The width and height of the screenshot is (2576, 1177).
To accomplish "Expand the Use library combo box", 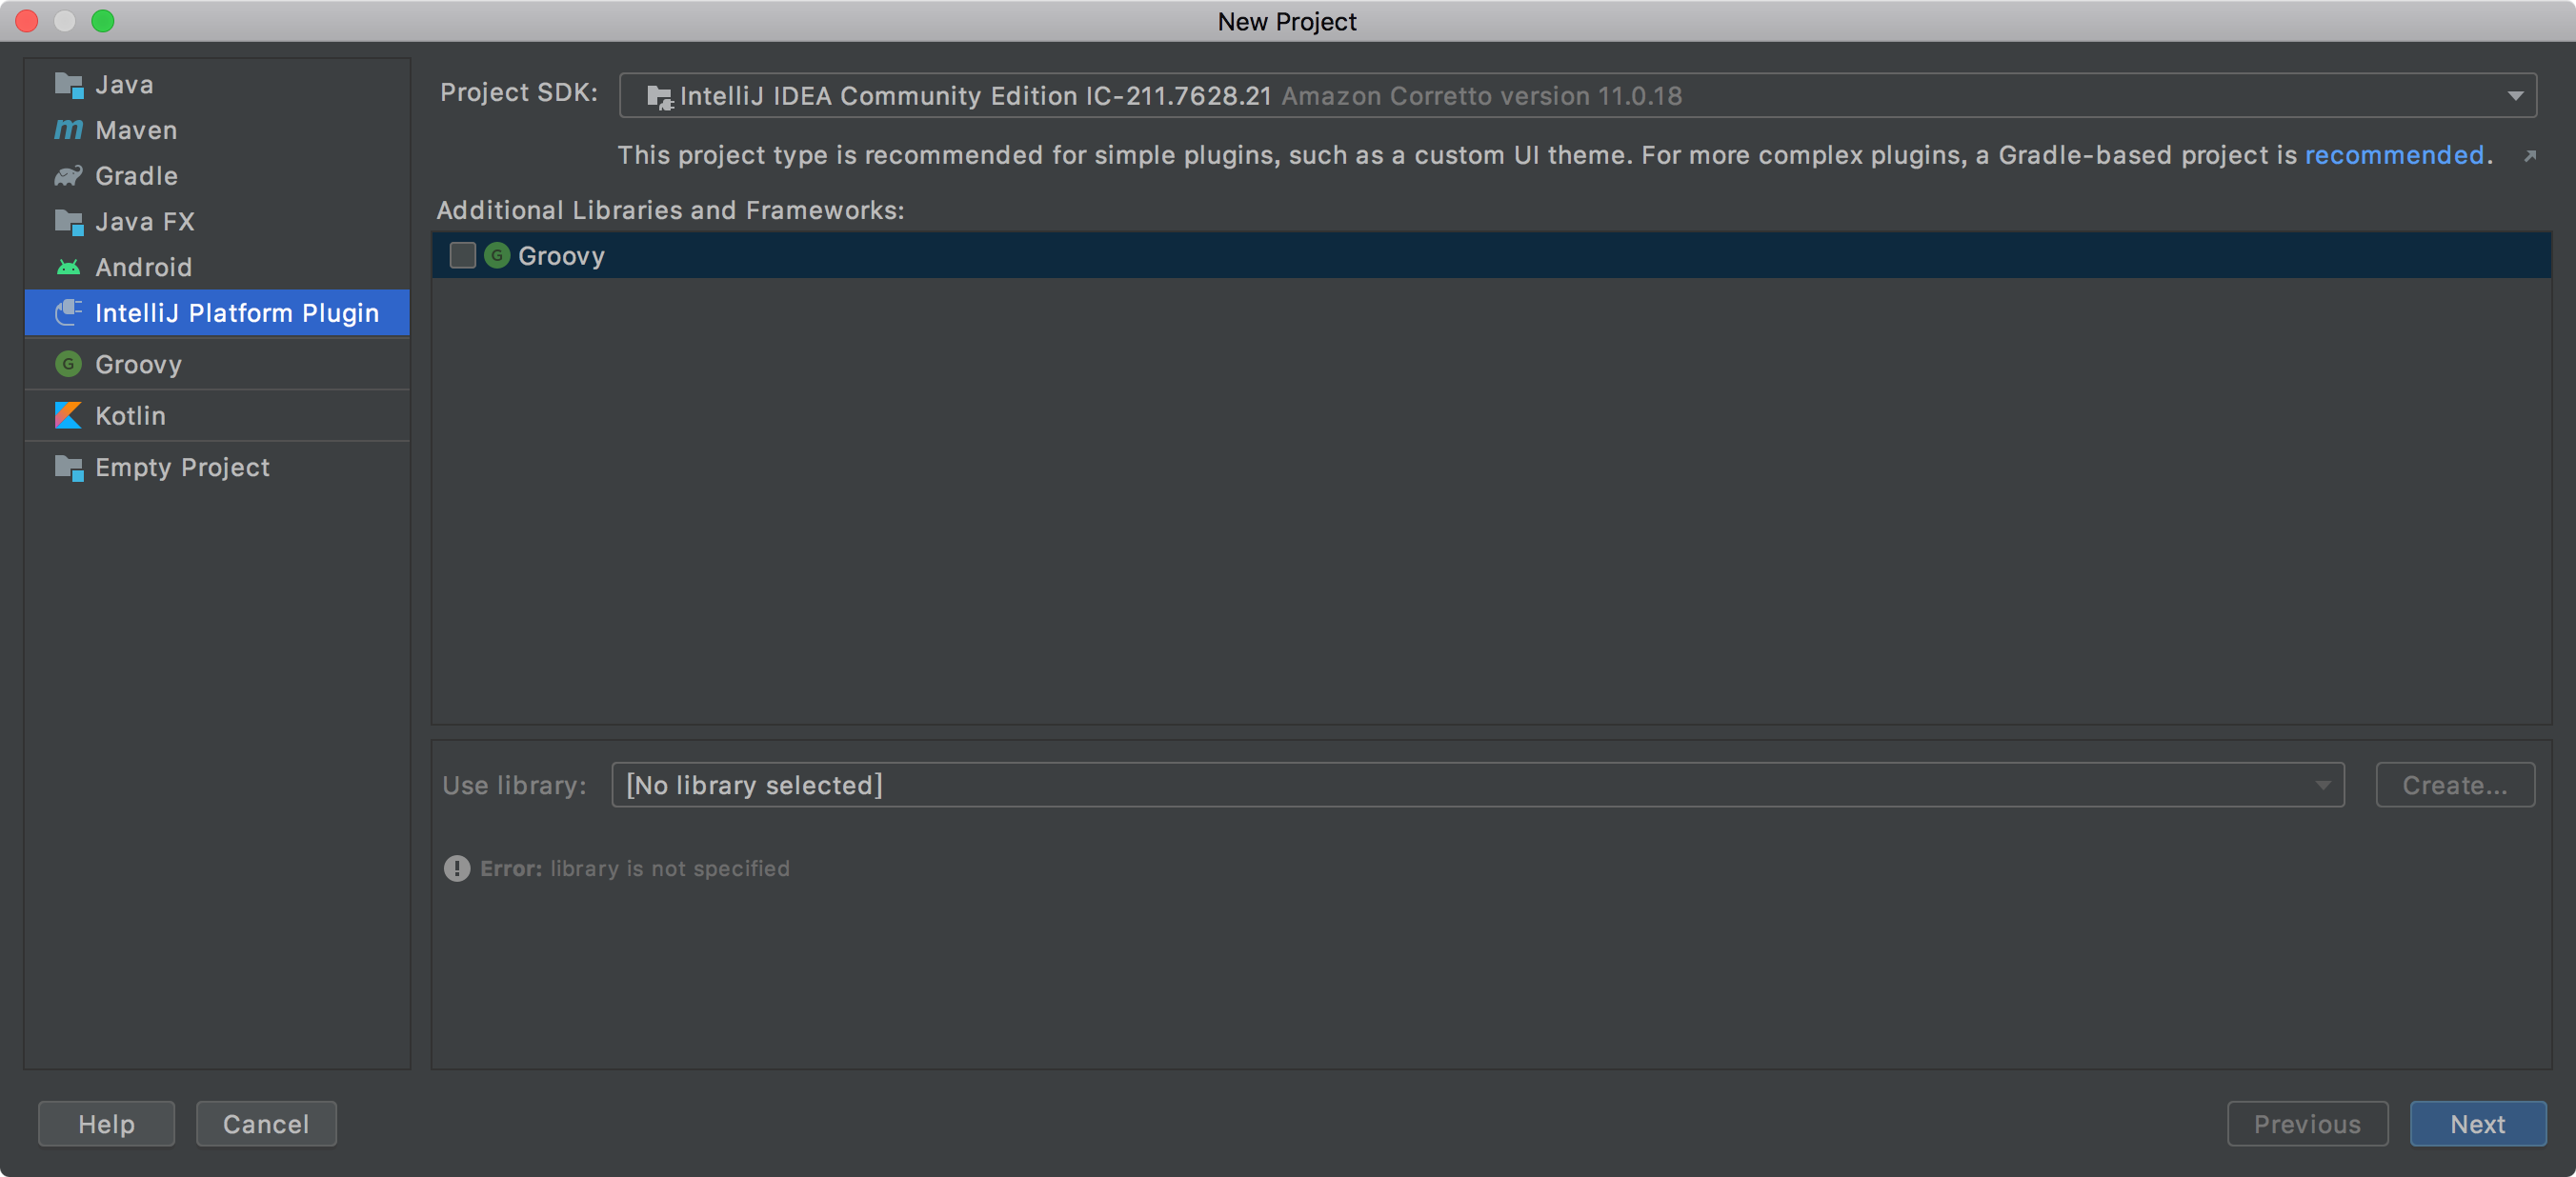I will pos(2322,785).
